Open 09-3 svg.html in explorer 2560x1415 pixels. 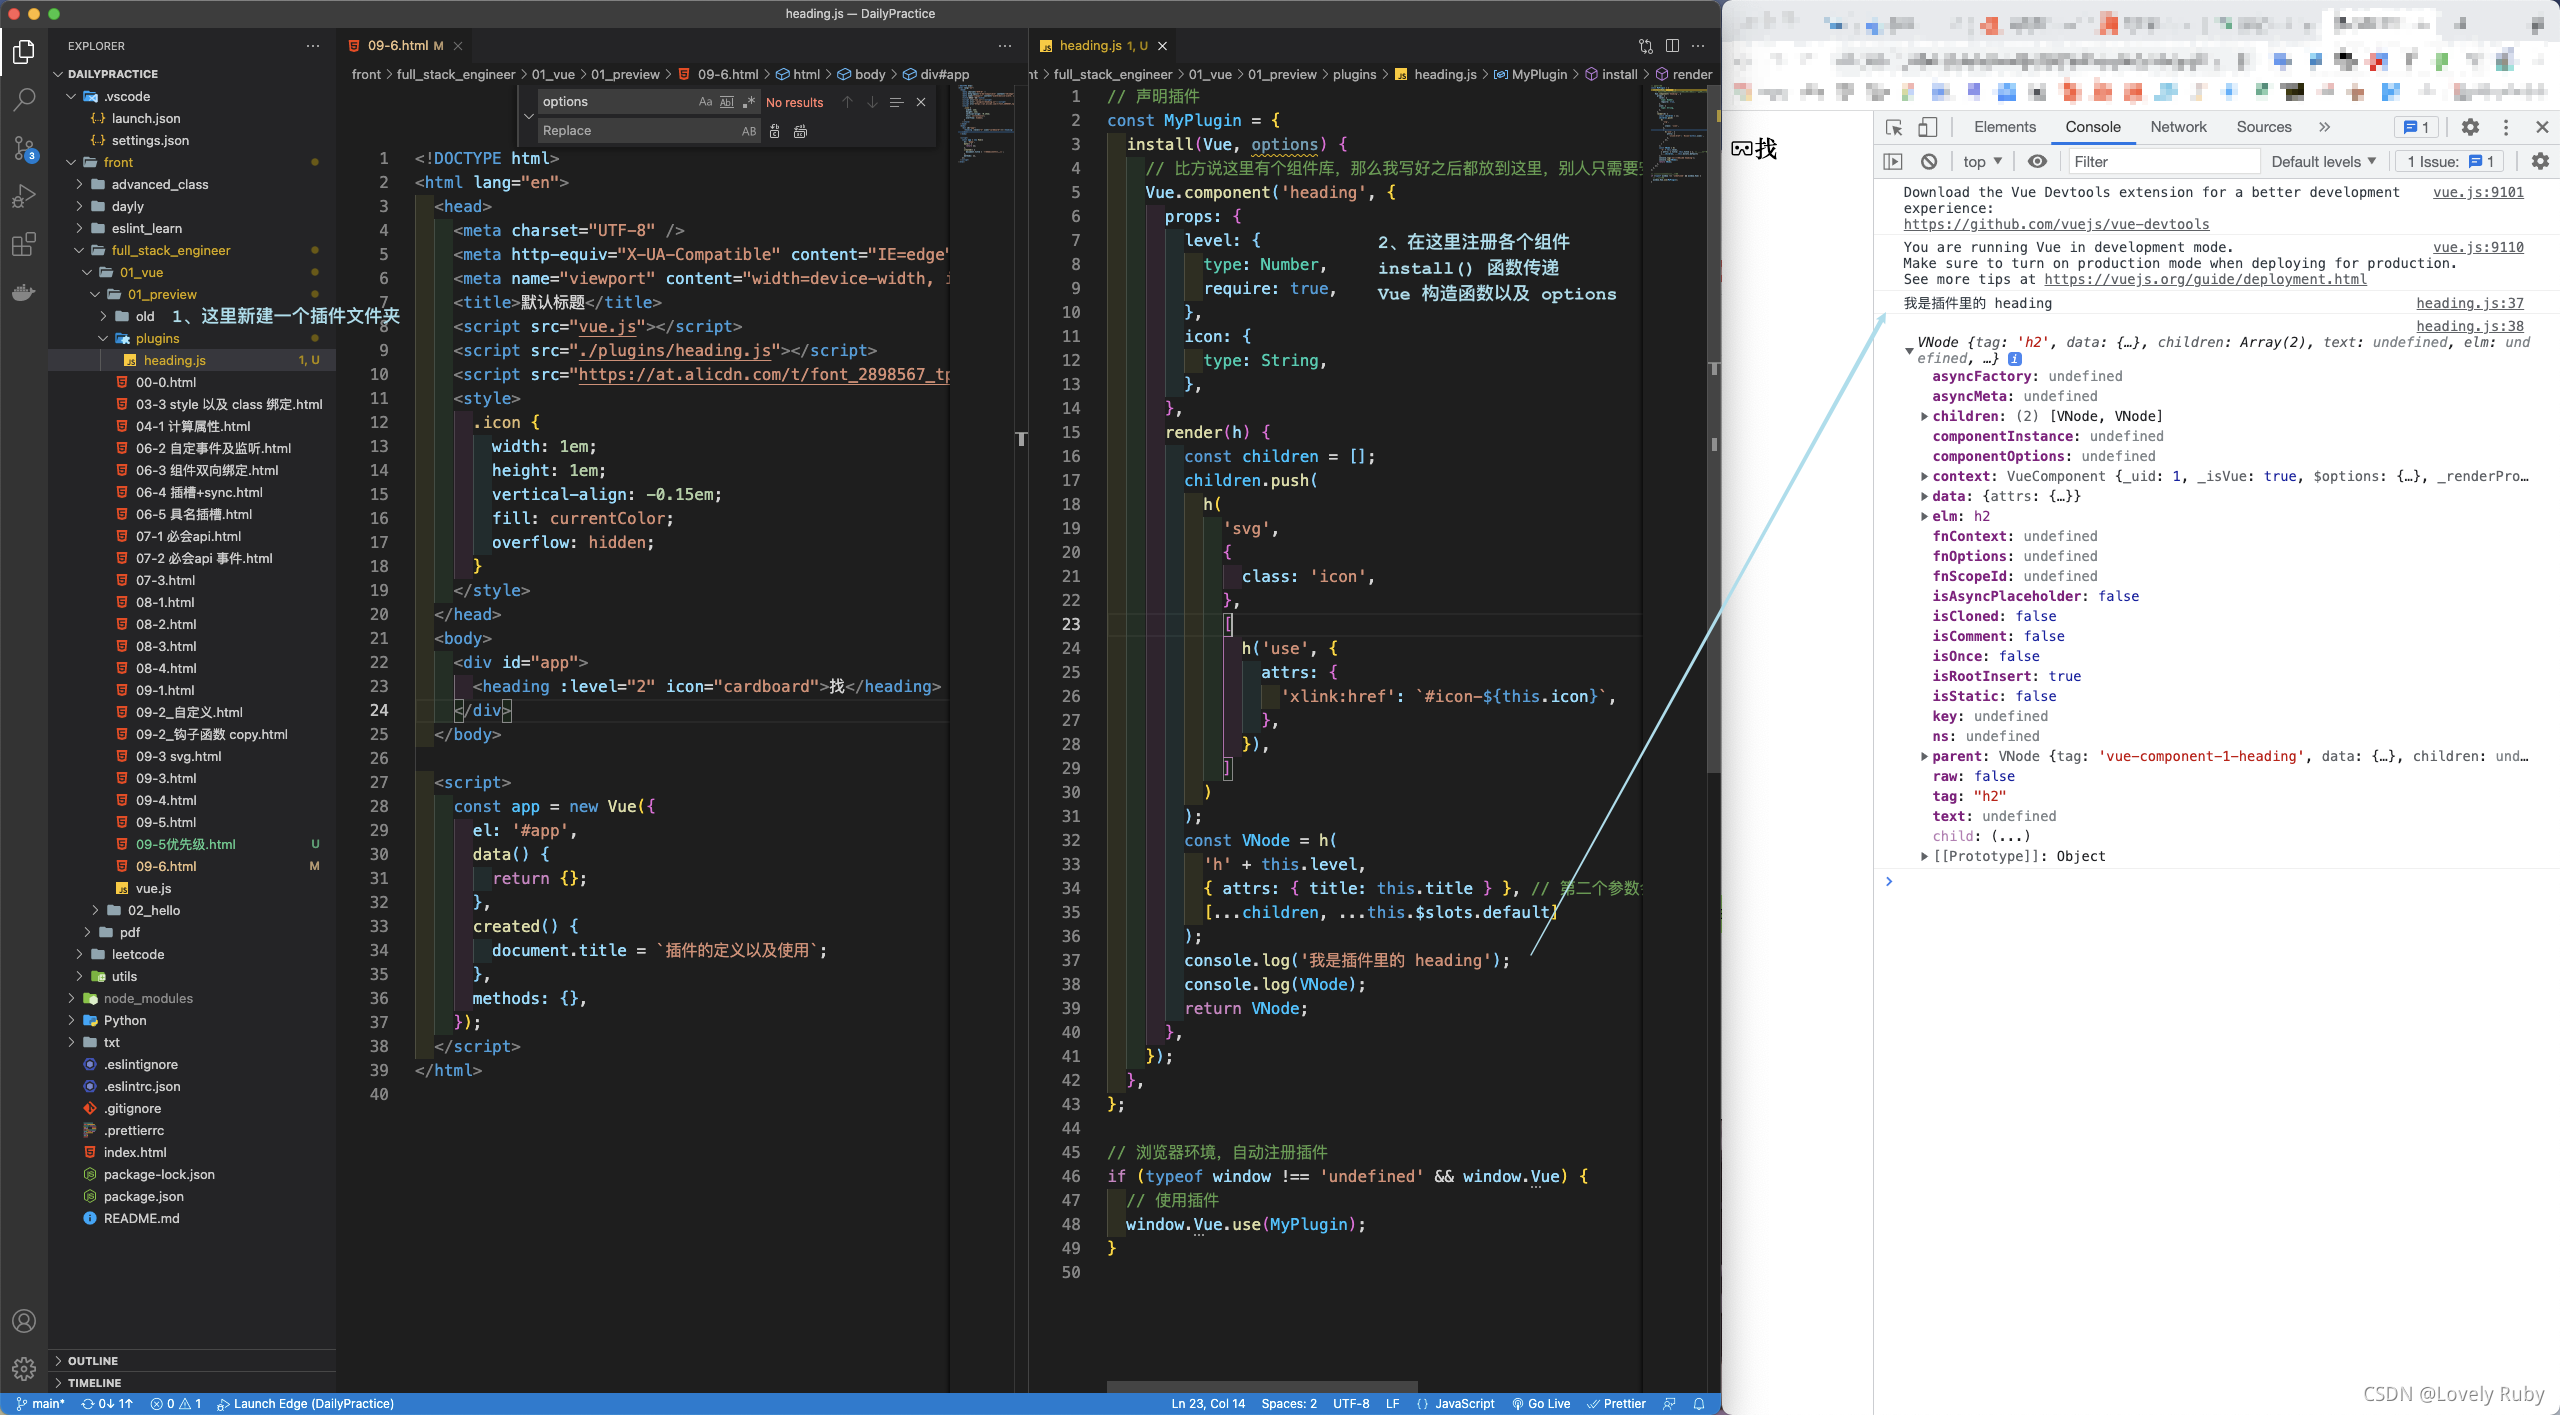click(x=178, y=756)
